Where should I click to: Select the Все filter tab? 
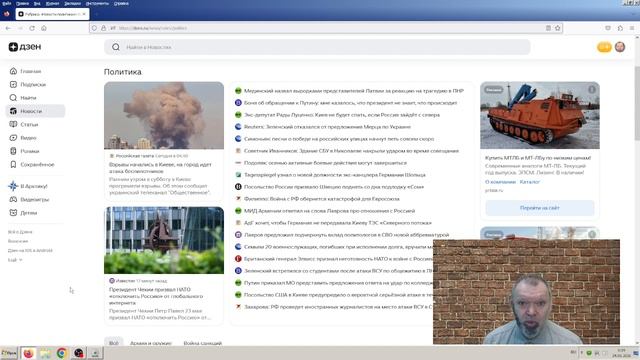(x=113, y=343)
